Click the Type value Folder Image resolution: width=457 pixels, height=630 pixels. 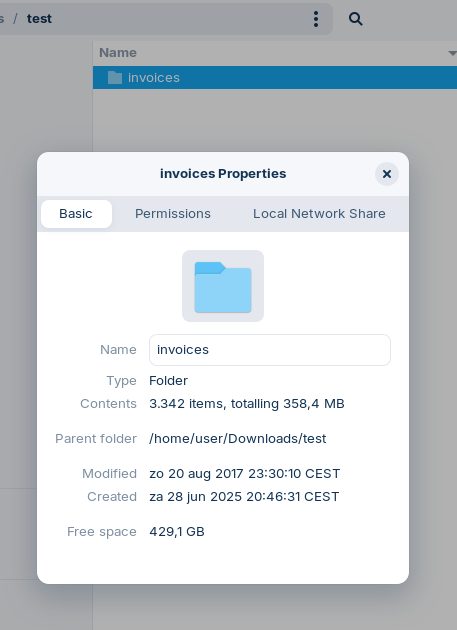point(168,380)
